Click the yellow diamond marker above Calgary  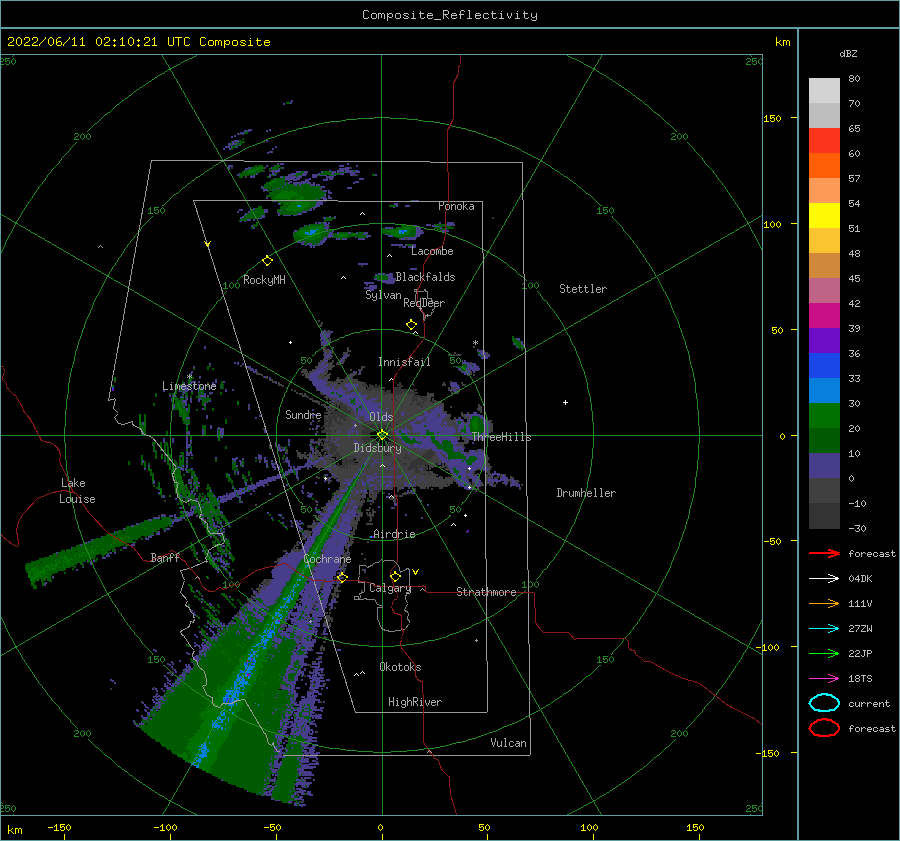395,576
